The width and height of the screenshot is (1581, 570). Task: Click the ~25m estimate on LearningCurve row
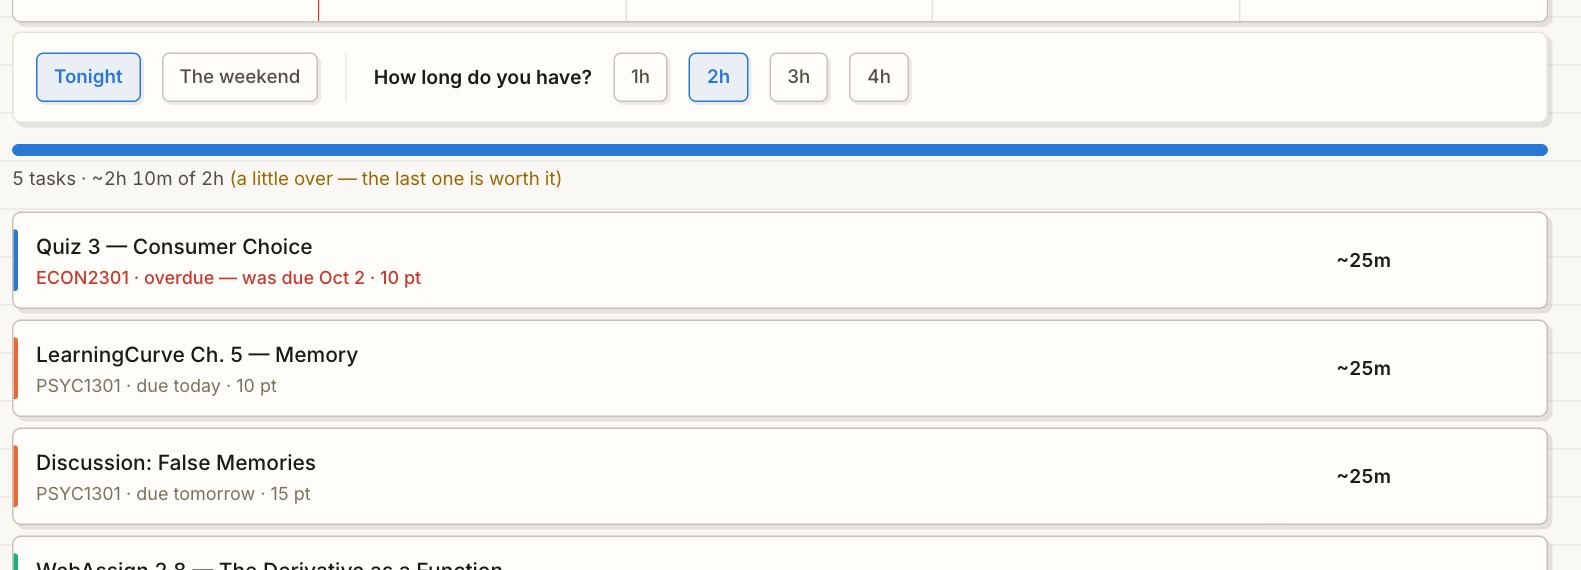tap(1363, 368)
